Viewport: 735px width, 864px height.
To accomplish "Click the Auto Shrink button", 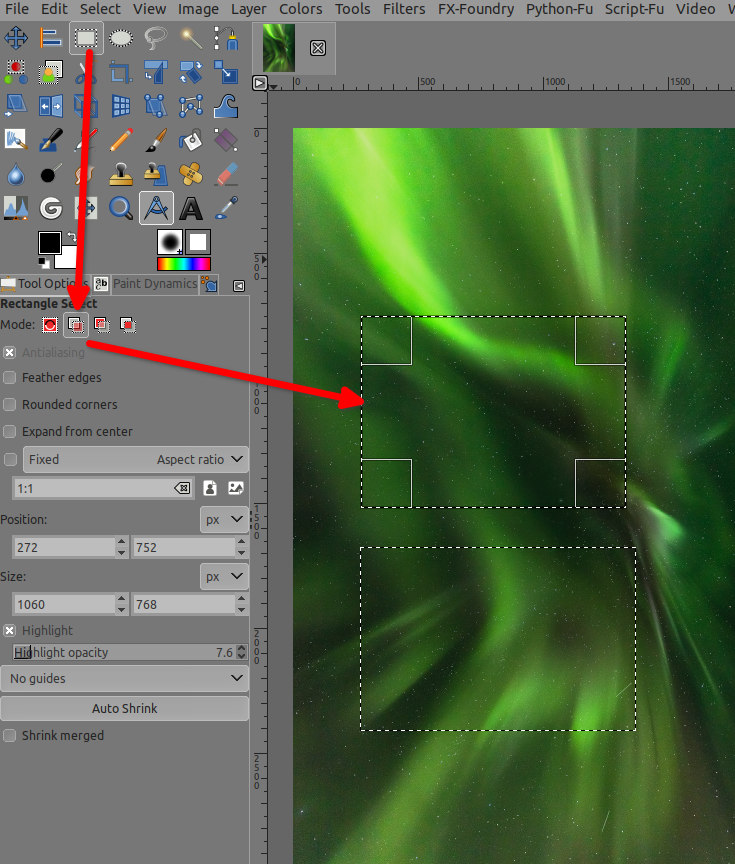I will pos(125,709).
